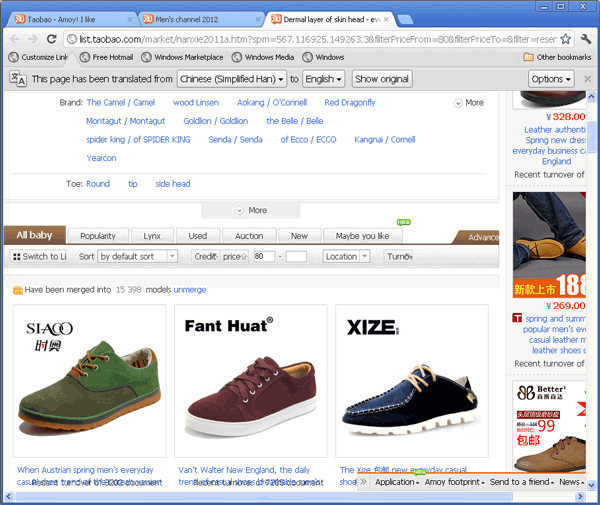The width and height of the screenshot is (600, 505).
Task: Click the translate icon in translation bar
Action: [x=18, y=78]
